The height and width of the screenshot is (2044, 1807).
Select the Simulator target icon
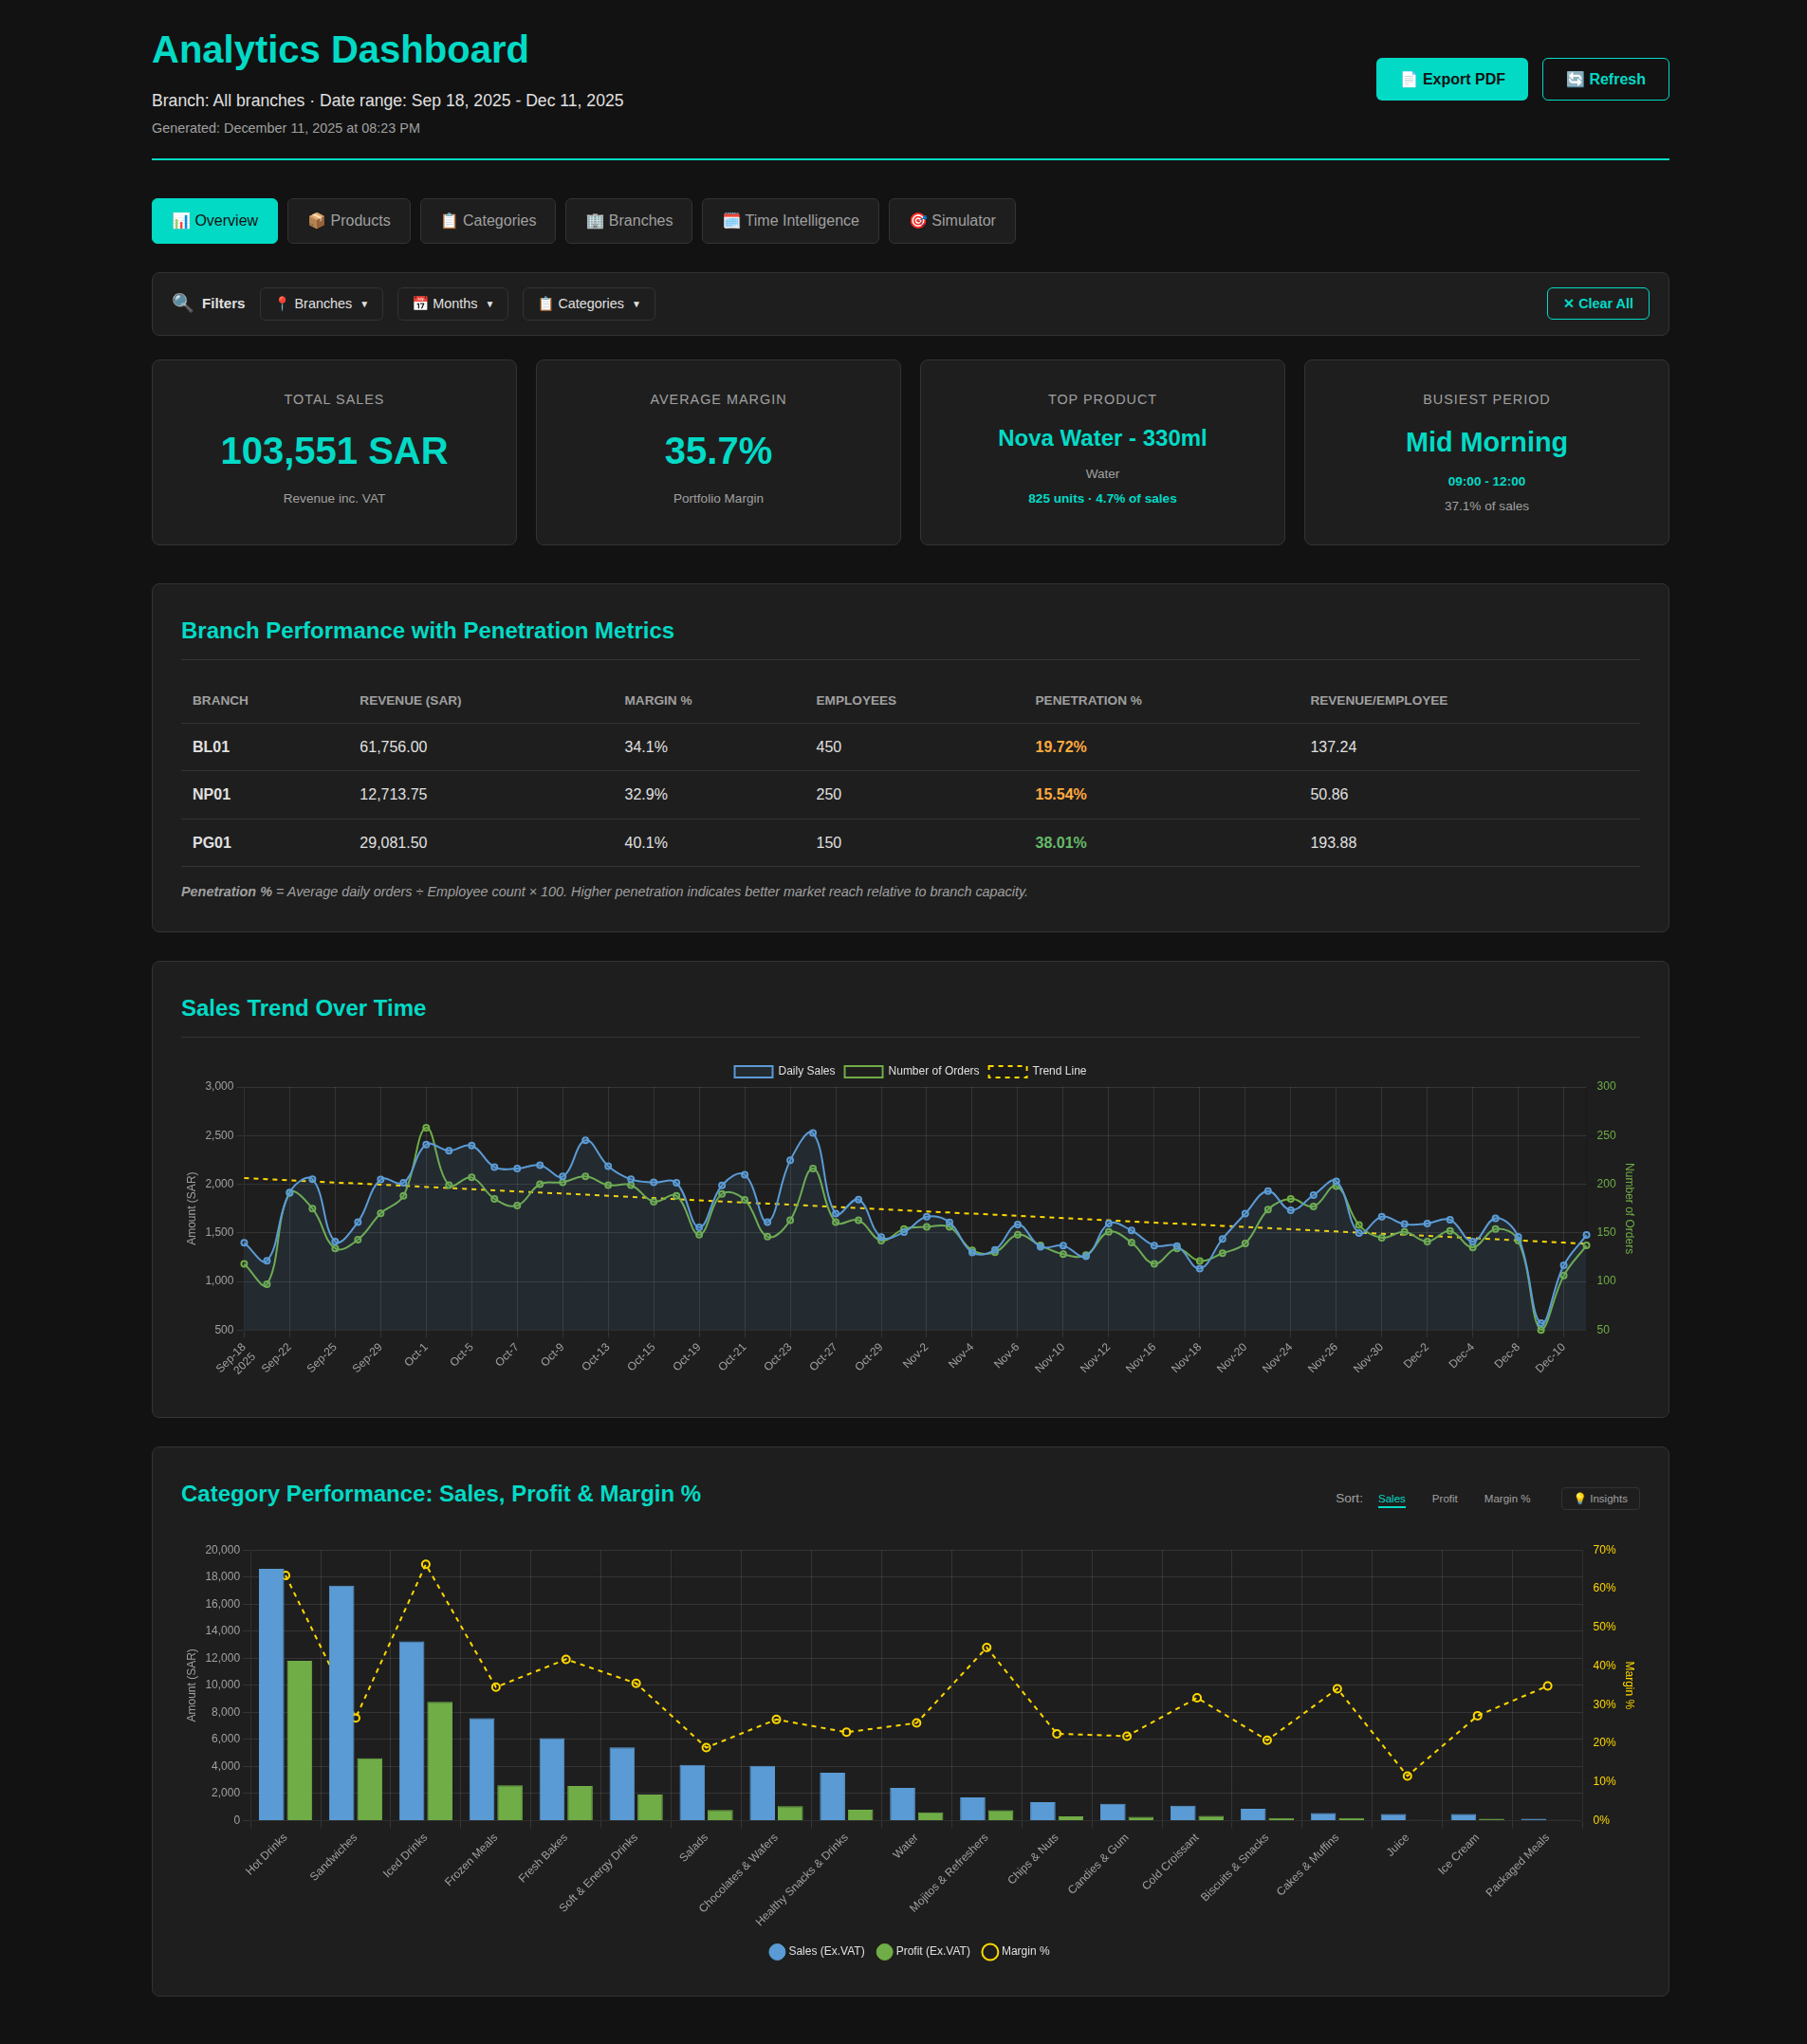(x=917, y=220)
